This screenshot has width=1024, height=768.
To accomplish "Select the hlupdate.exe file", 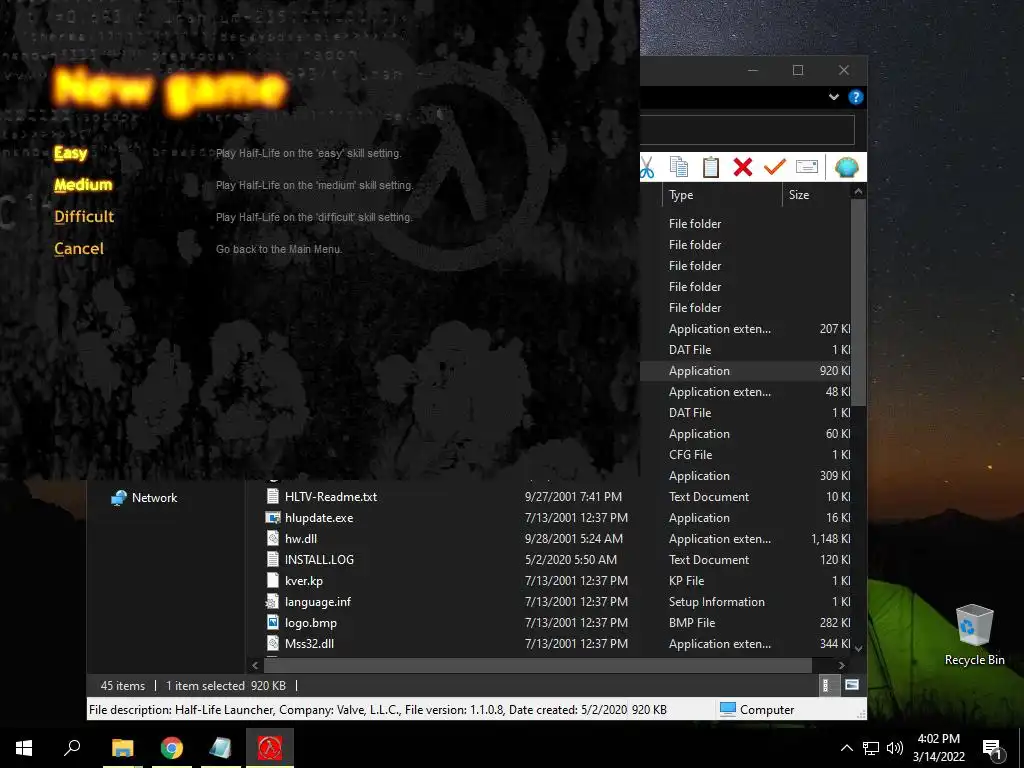I will point(319,518).
